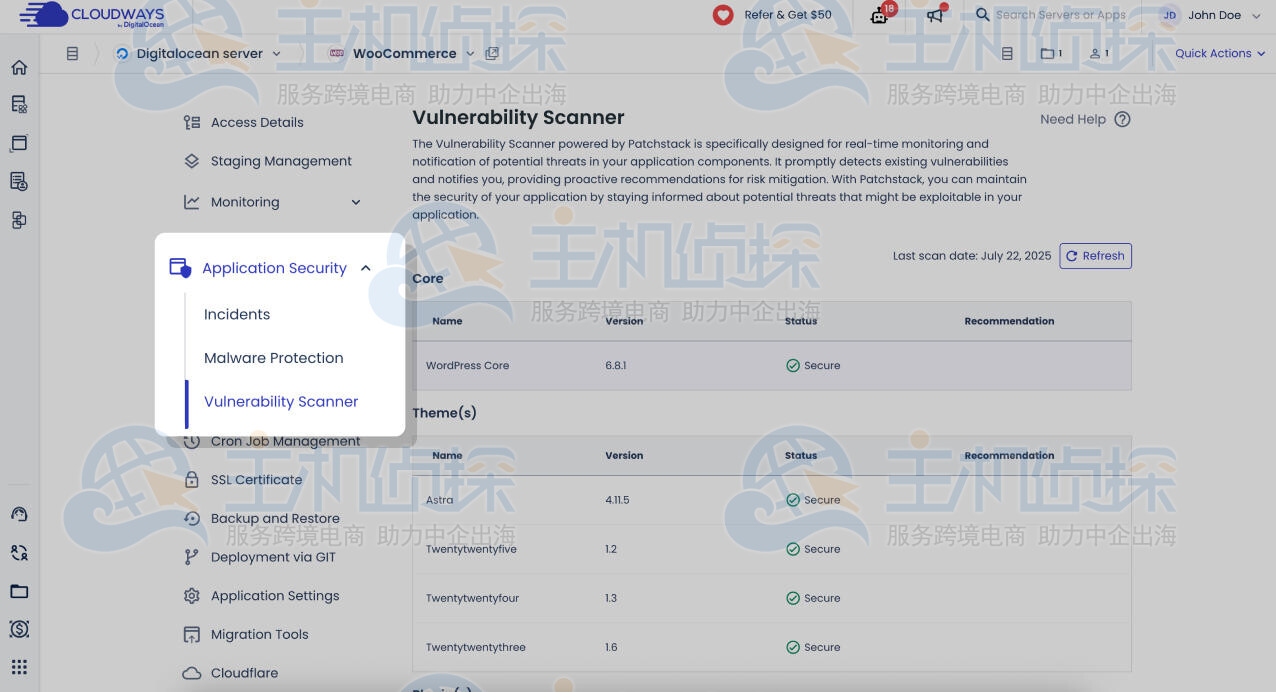The width and height of the screenshot is (1276, 692).
Task: Click version 4.11.5 of Astra
Action: coord(617,500)
